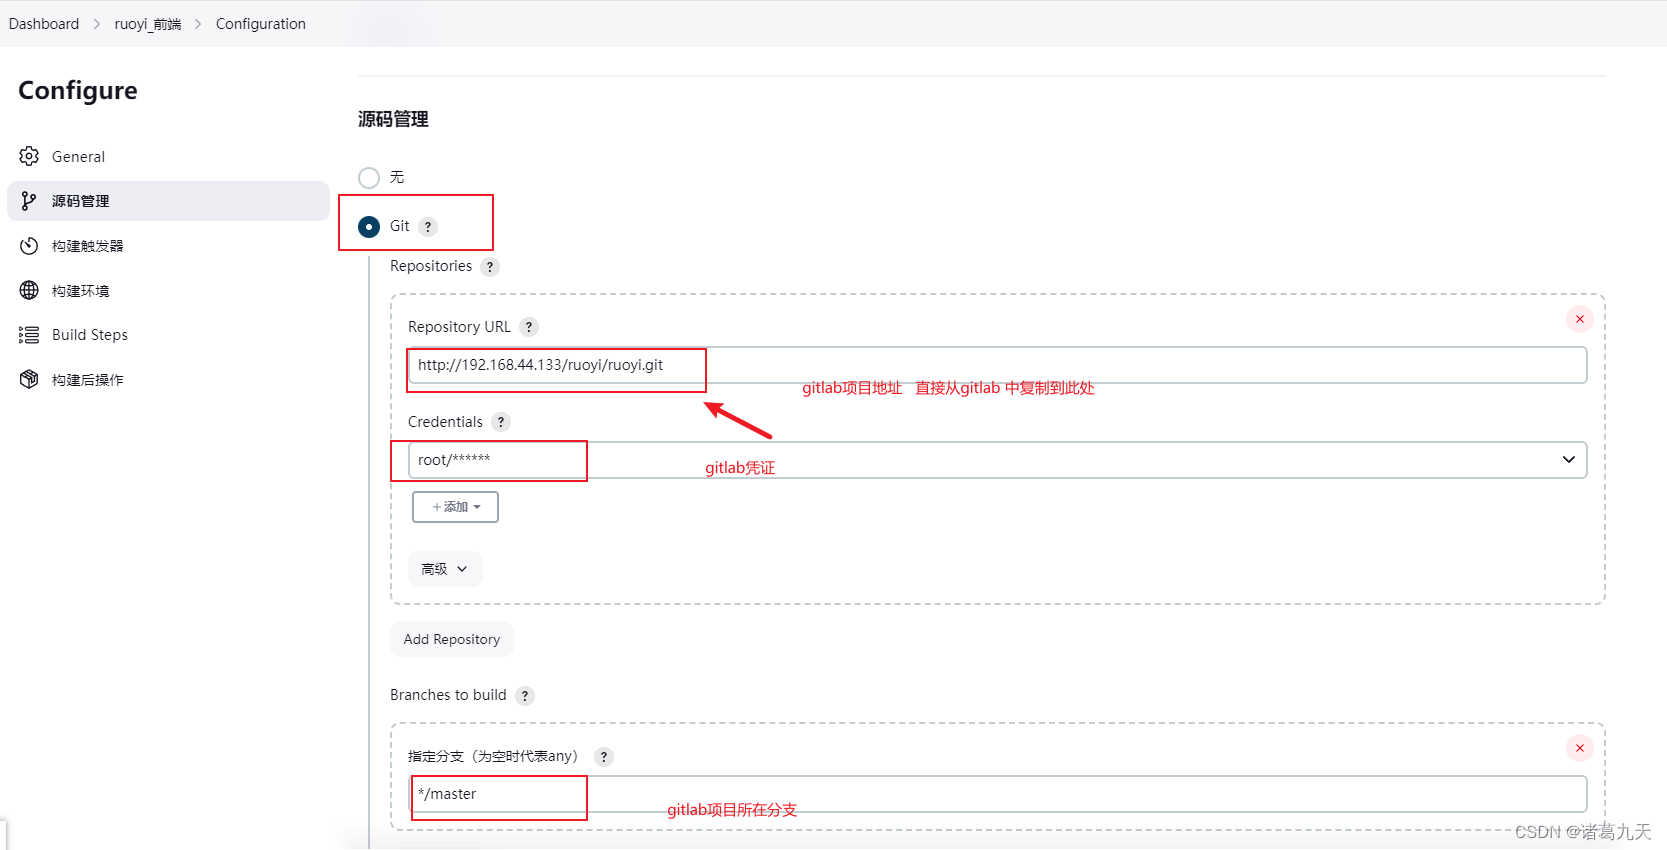Click the 构建触发器 clock icon
1667x850 pixels.
tap(29, 246)
